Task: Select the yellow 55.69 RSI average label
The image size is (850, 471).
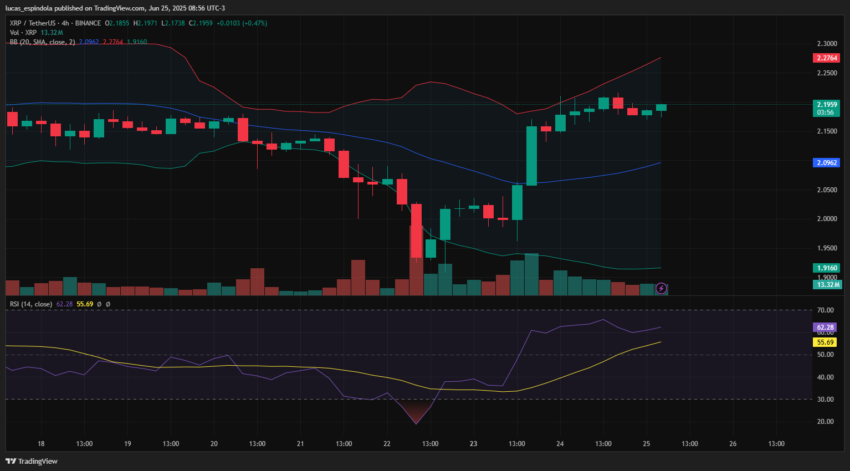Action: coord(825,343)
